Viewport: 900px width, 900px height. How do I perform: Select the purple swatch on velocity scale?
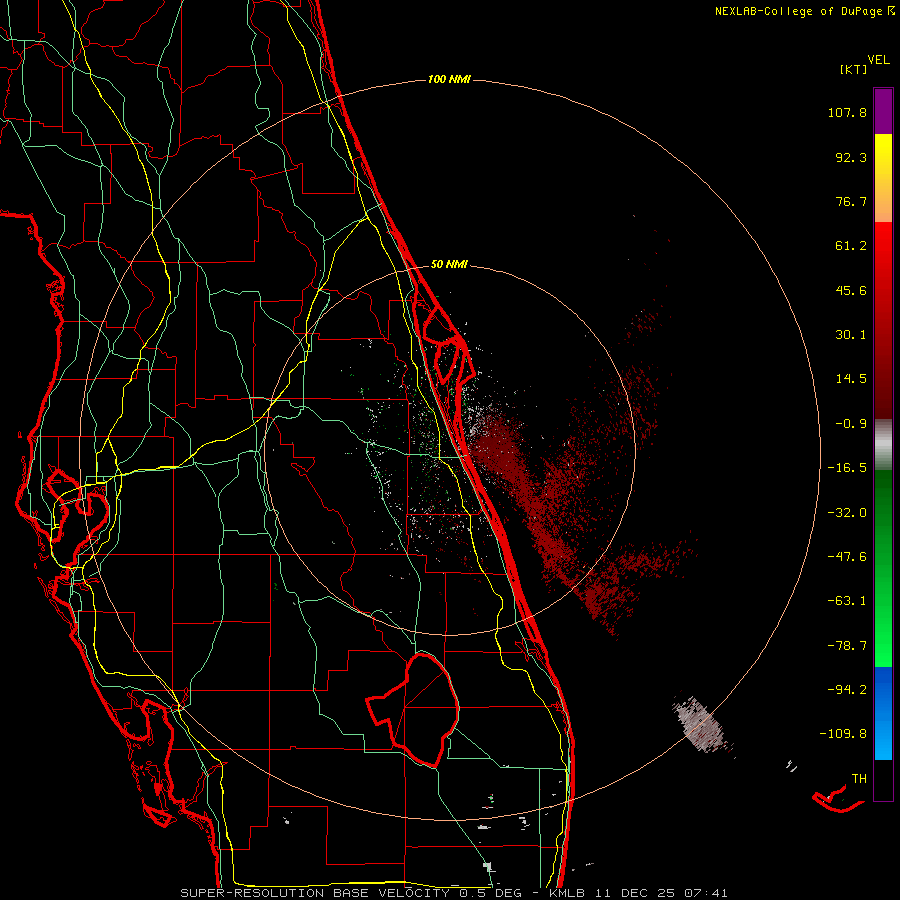[883, 111]
